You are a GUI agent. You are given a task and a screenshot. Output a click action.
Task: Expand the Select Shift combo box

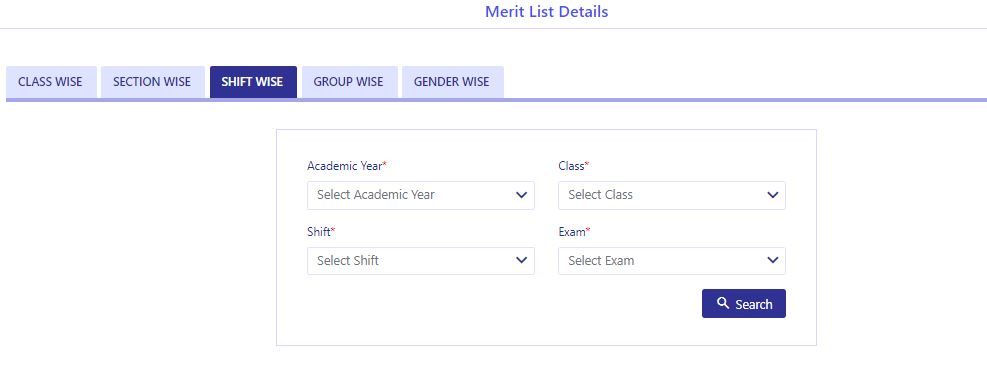(420, 261)
